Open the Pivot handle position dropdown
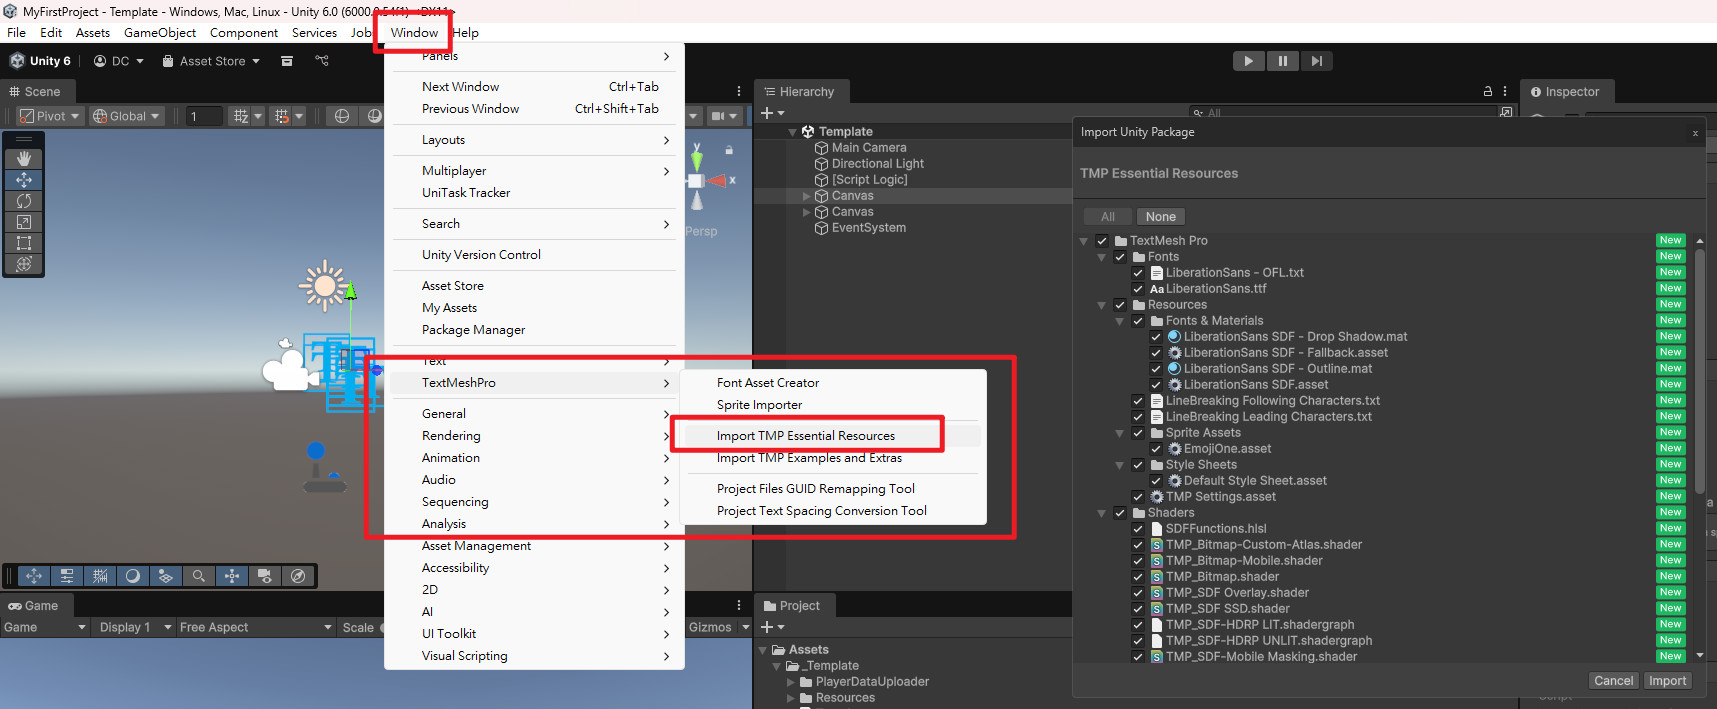 tap(49, 116)
